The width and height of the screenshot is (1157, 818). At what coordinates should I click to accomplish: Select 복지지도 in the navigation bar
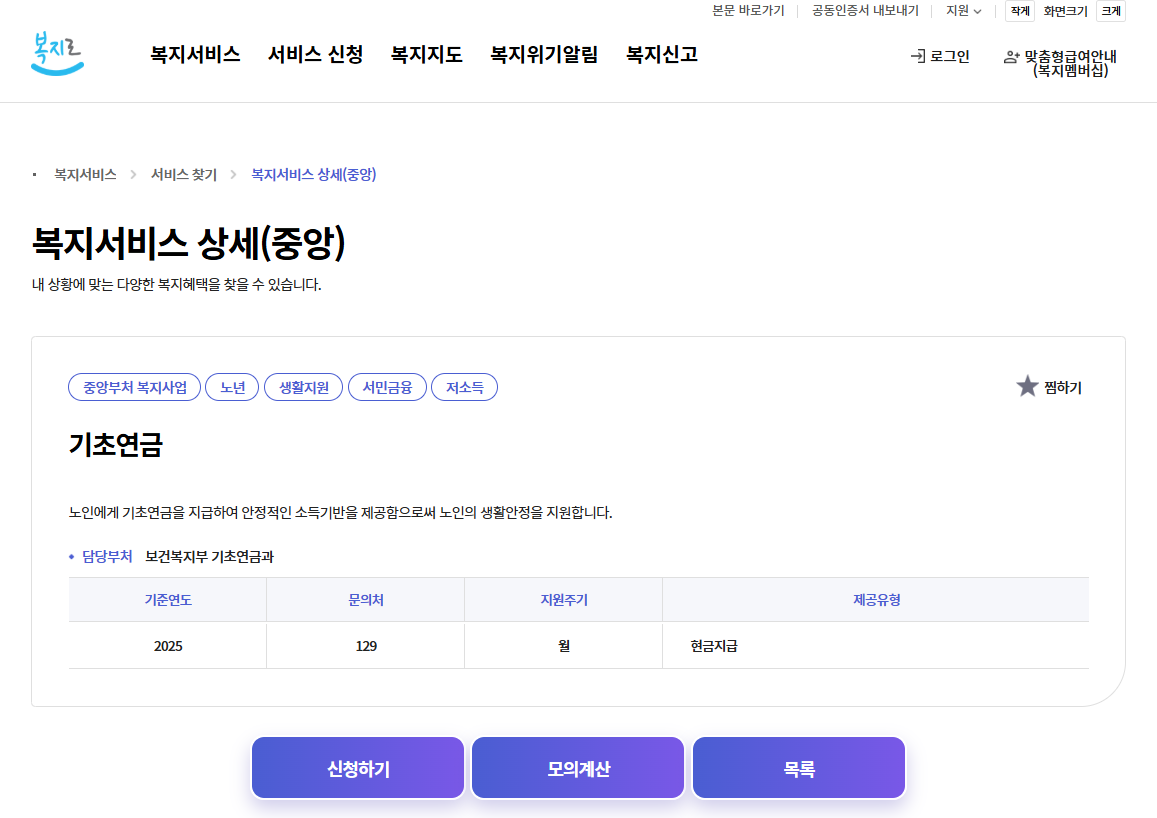point(426,55)
